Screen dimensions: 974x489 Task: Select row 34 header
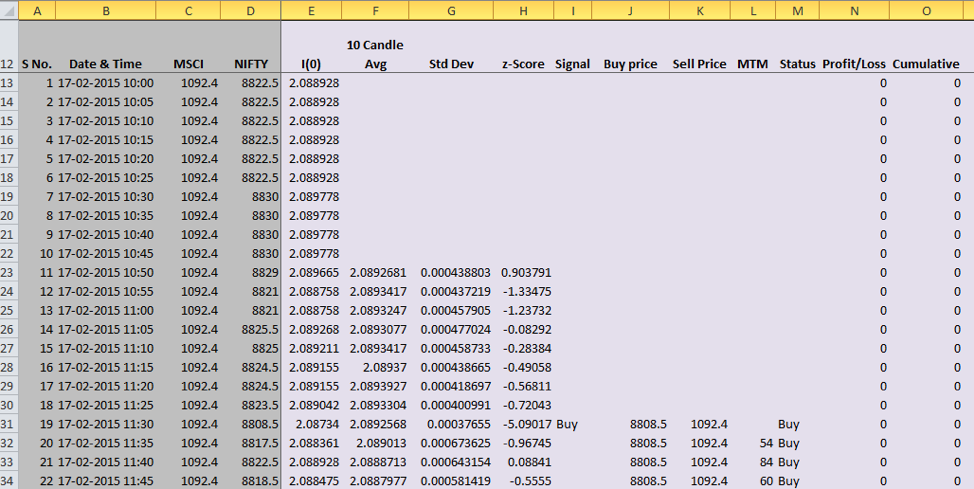pyautogui.click(x=9, y=481)
